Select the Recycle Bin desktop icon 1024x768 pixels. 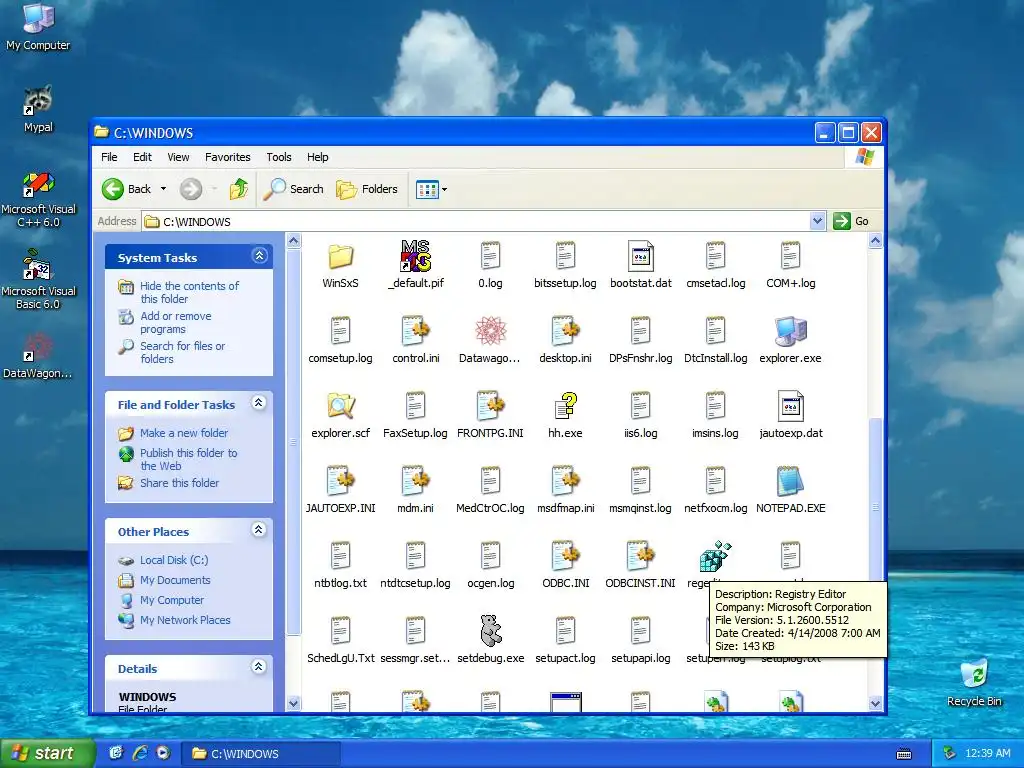(x=974, y=683)
